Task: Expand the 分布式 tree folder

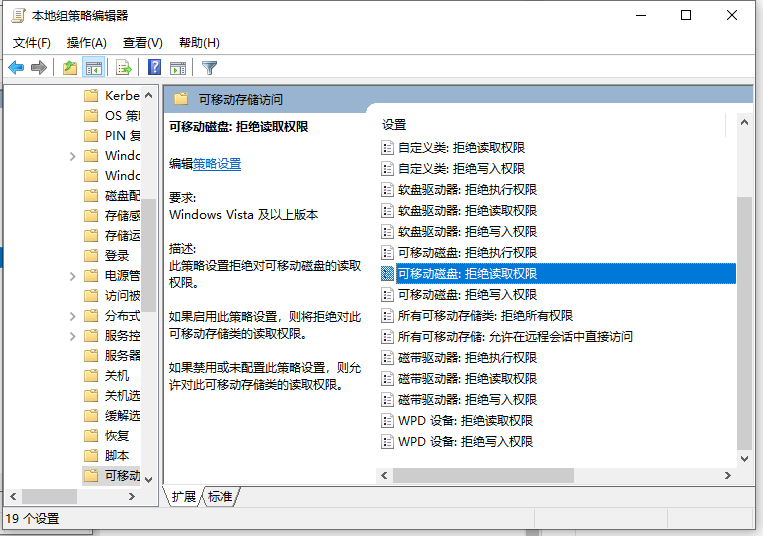Action: point(73,316)
